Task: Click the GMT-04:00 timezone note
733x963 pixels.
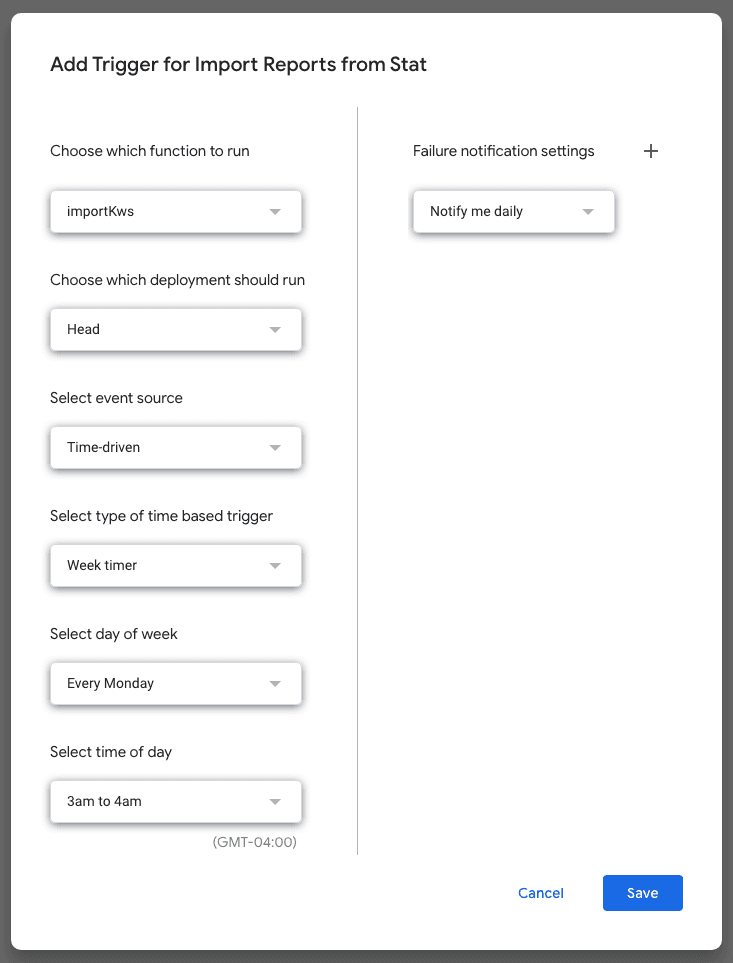Action: click(x=255, y=842)
